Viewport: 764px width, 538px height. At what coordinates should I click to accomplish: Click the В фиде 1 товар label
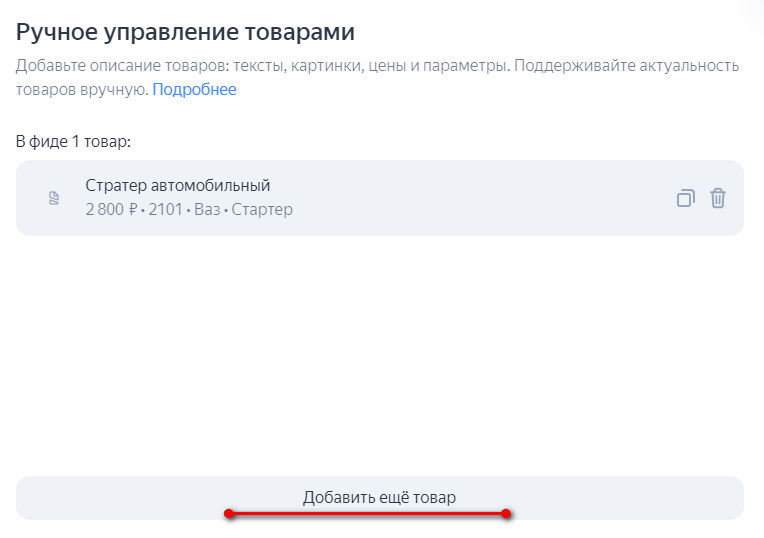point(73,141)
